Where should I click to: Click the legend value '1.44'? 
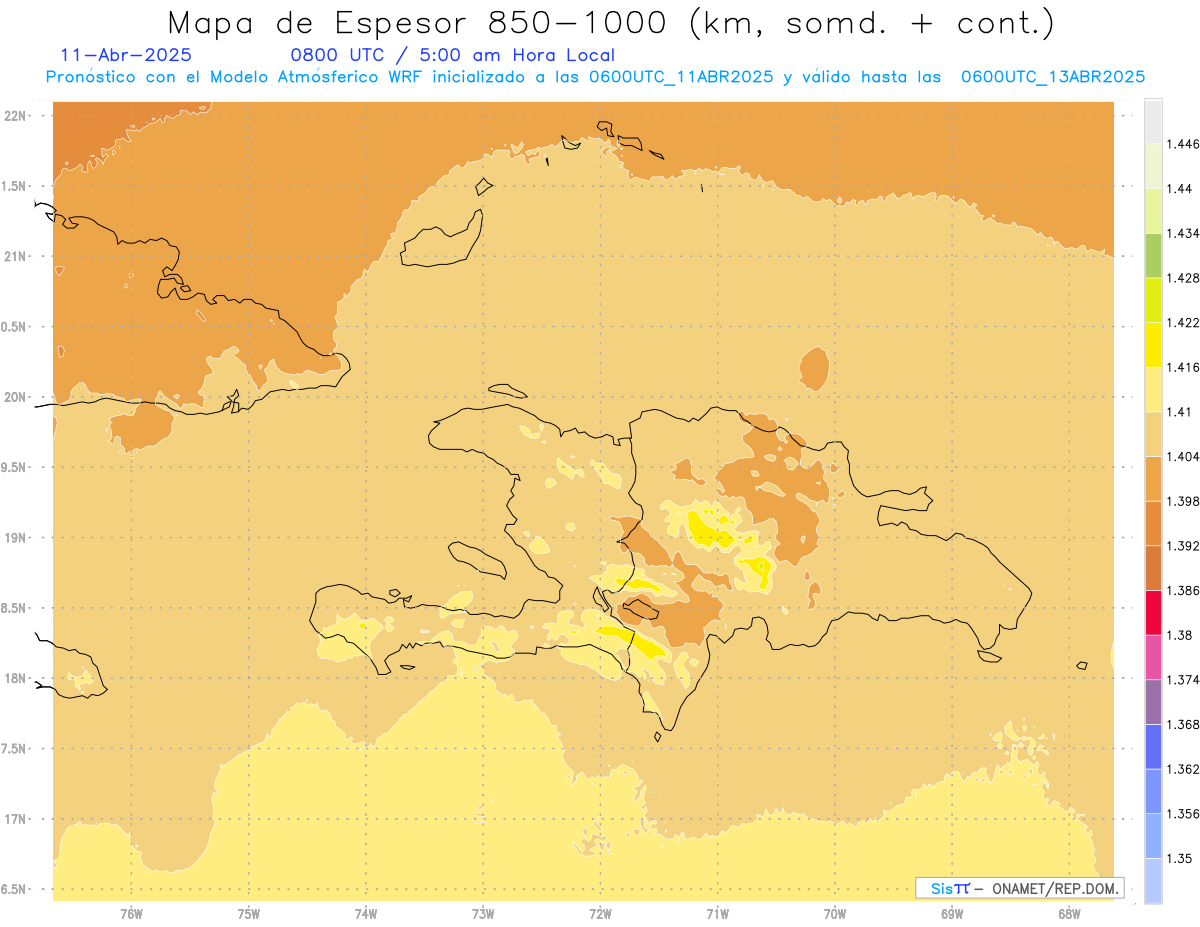pyautogui.click(x=1181, y=188)
